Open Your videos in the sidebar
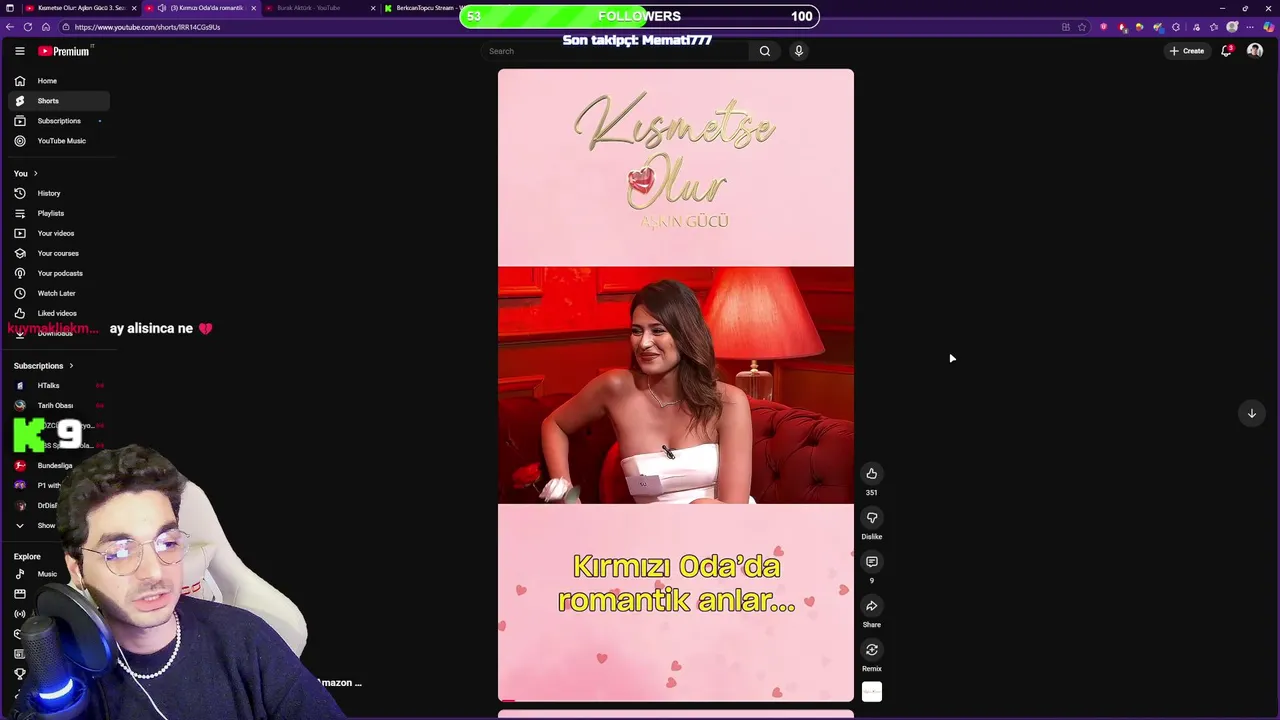Image resolution: width=1280 pixels, height=720 pixels. pos(59,233)
